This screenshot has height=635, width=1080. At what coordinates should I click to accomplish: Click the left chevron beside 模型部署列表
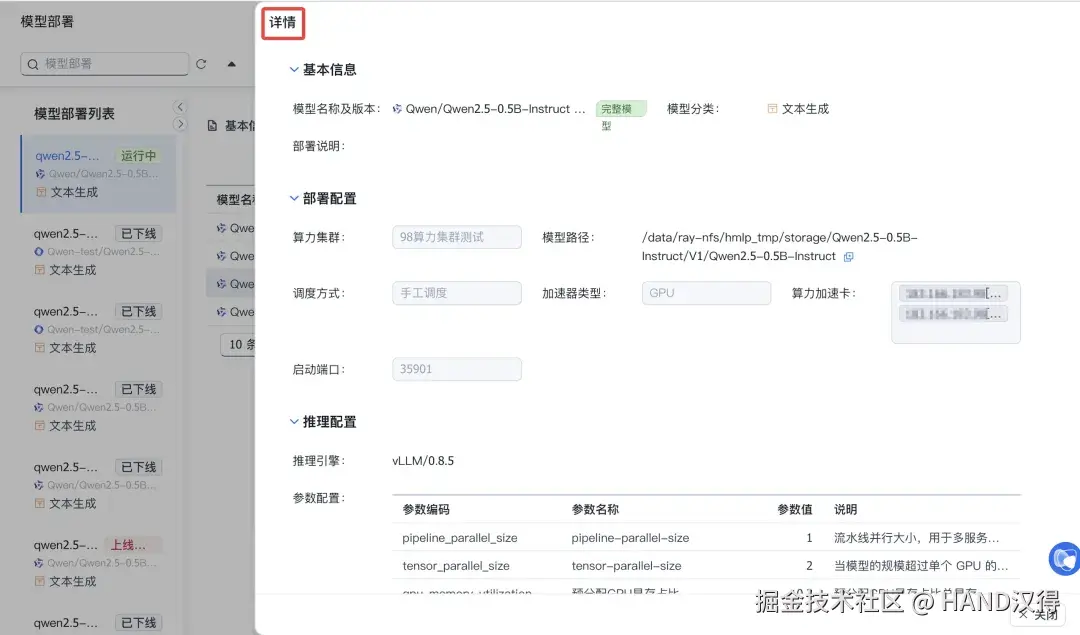point(180,107)
